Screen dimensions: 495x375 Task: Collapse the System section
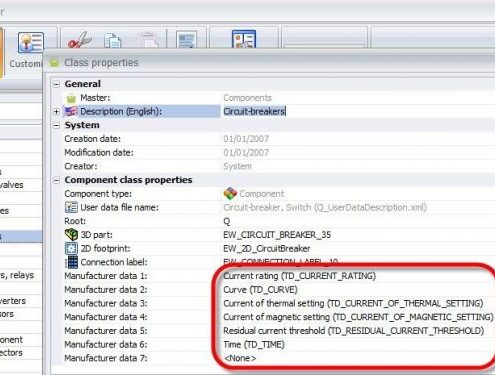coord(57,125)
